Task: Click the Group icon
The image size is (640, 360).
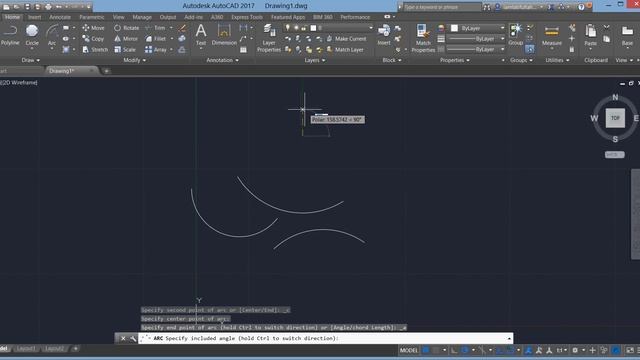Action: (516, 34)
